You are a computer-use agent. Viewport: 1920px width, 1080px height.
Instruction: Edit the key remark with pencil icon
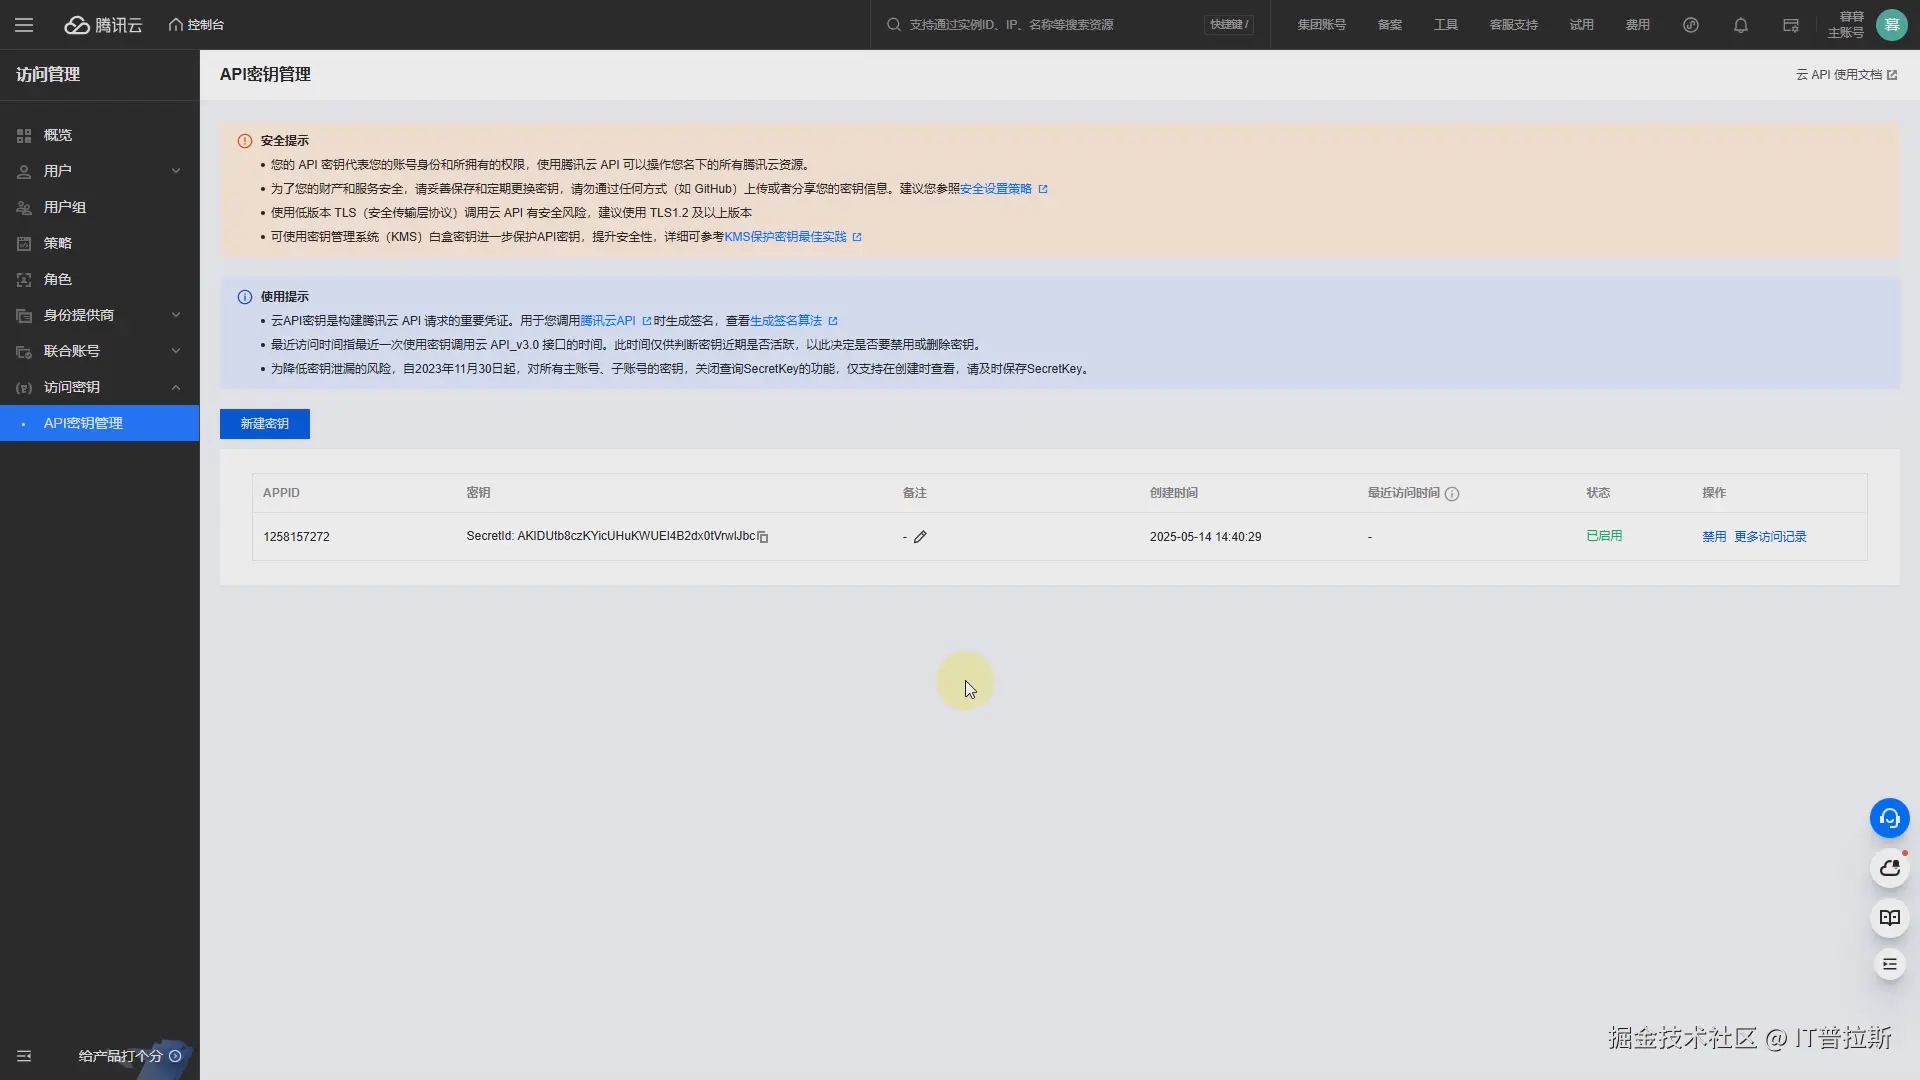[x=920, y=537]
